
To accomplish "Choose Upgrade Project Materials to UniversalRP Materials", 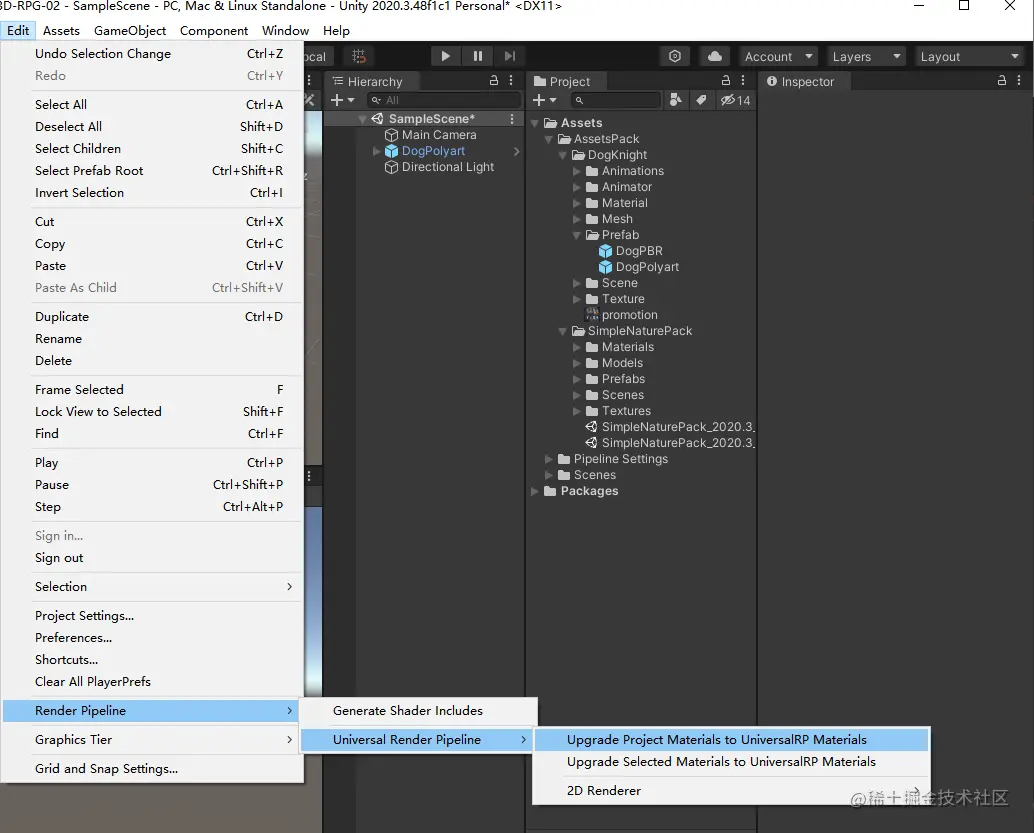I will coord(731,739).
